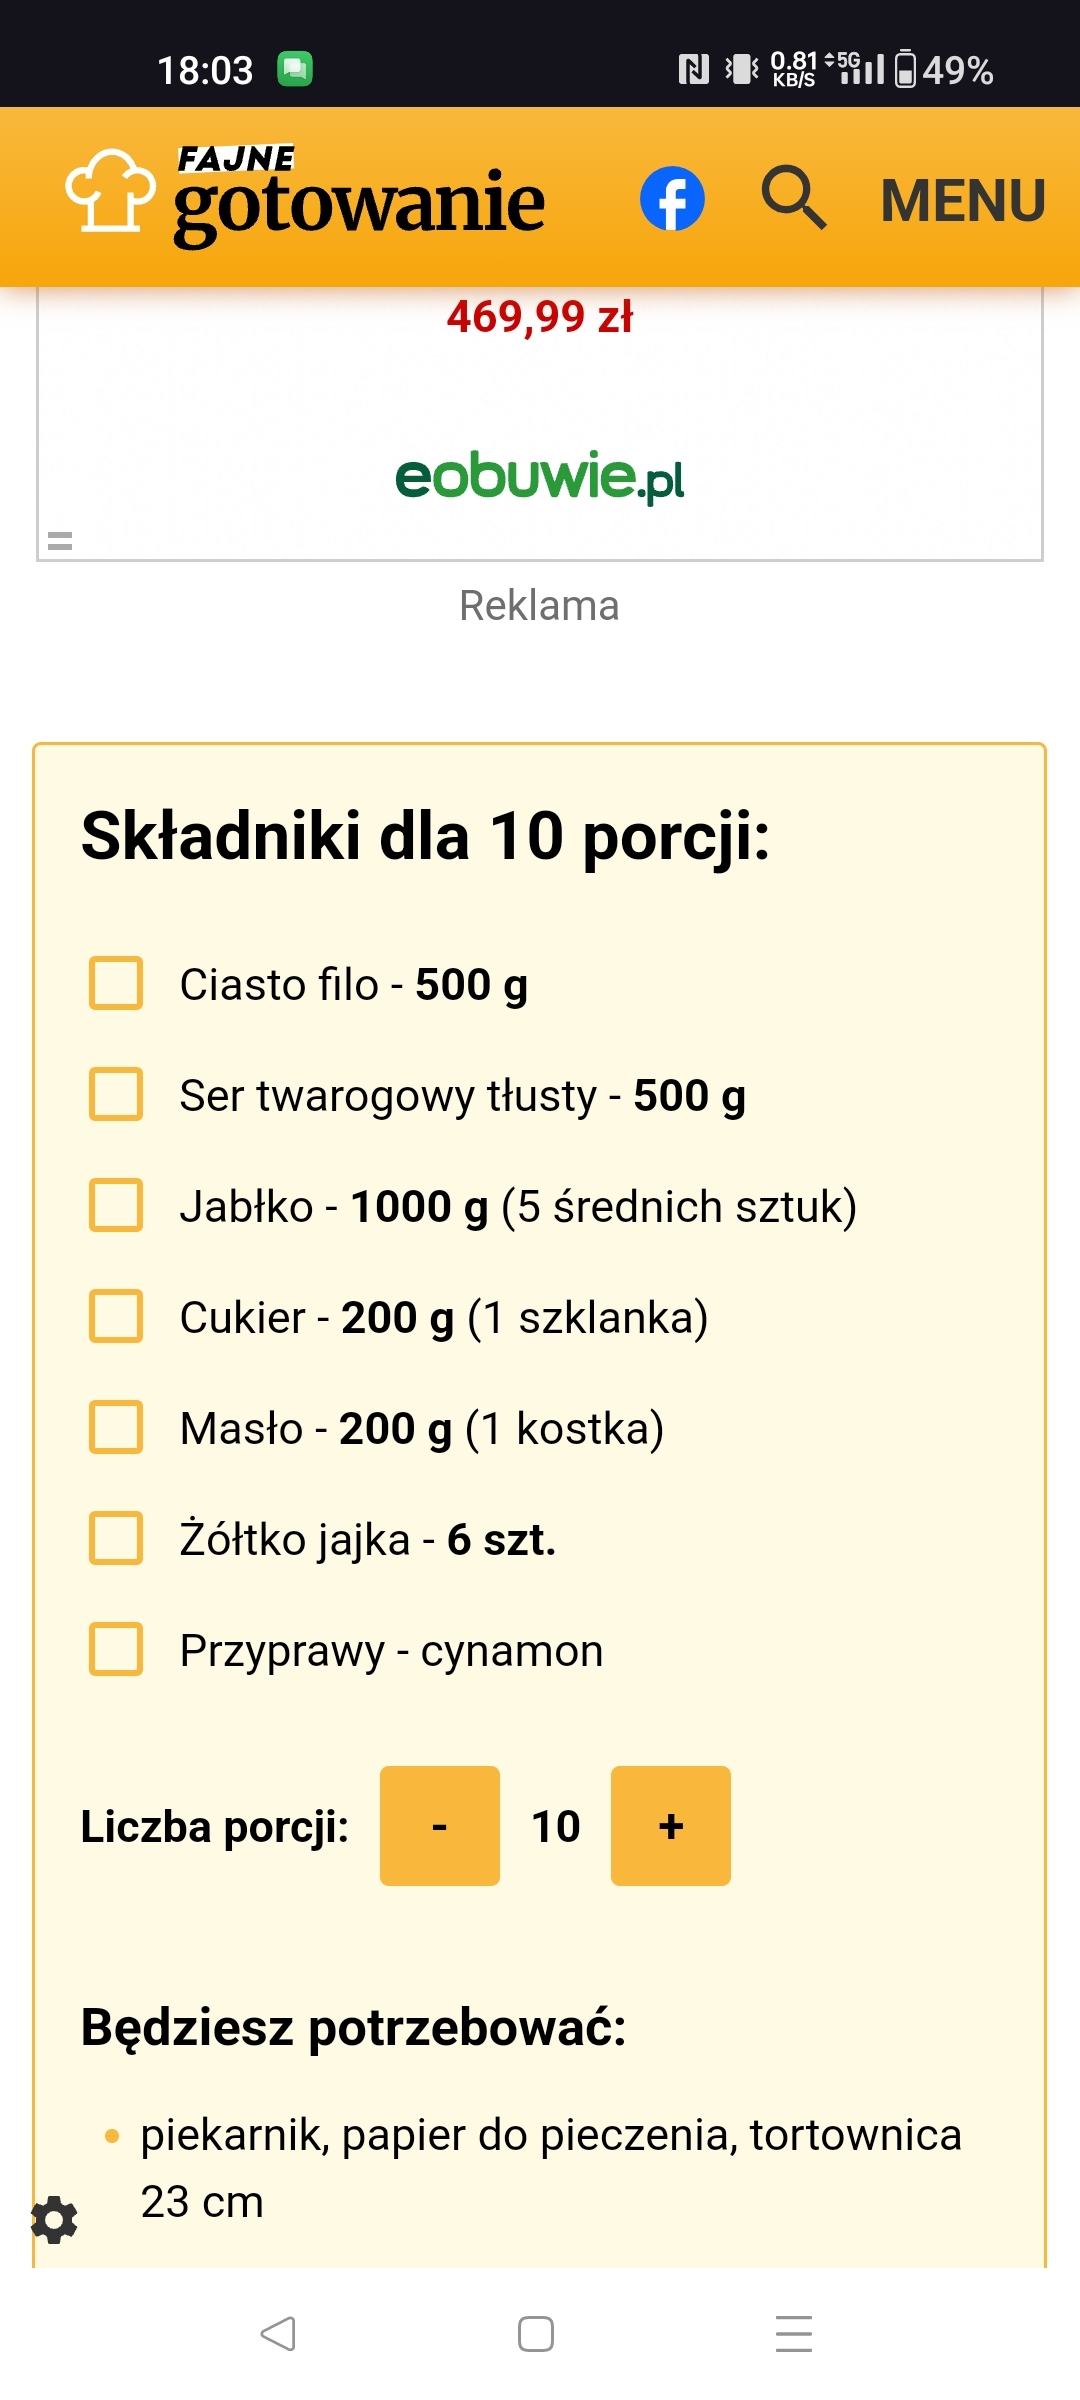Select the Żółtko jajka checkbox
The height and width of the screenshot is (2400, 1080).
(116, 1539)
